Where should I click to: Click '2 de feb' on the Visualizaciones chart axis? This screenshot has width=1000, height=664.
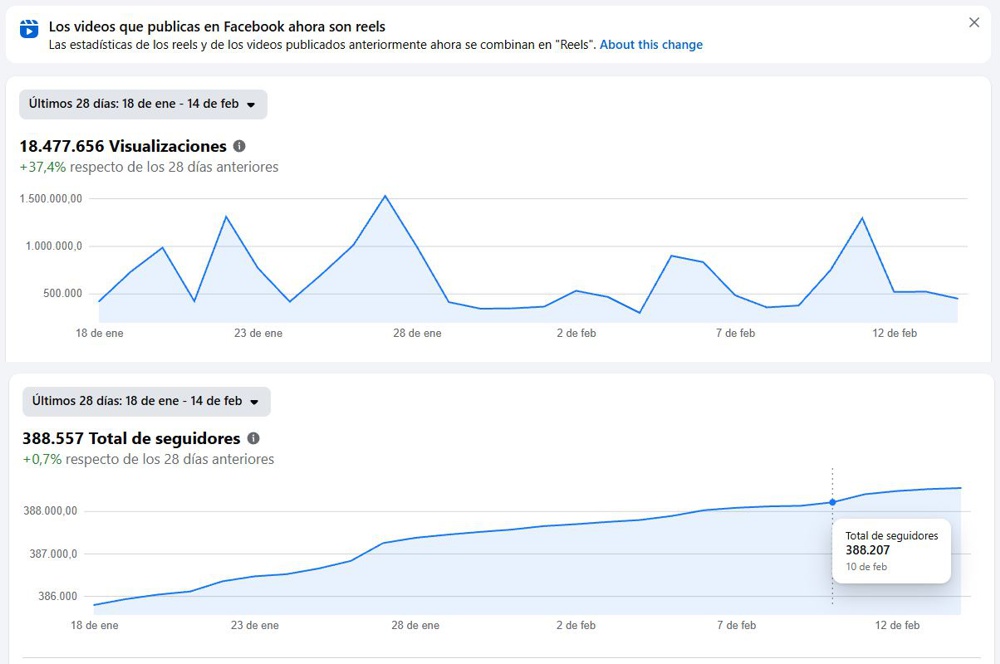click(577, 333)
